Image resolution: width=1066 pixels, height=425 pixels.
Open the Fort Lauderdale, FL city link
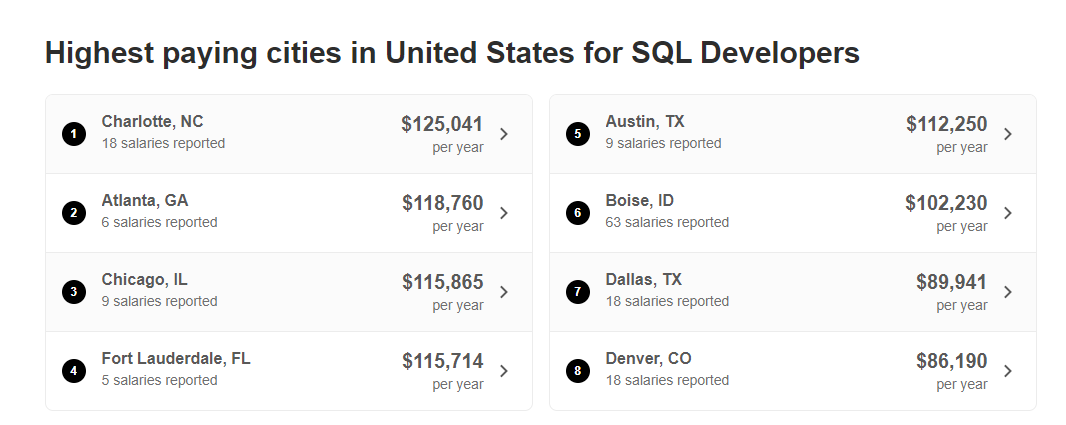pos(176,359)
